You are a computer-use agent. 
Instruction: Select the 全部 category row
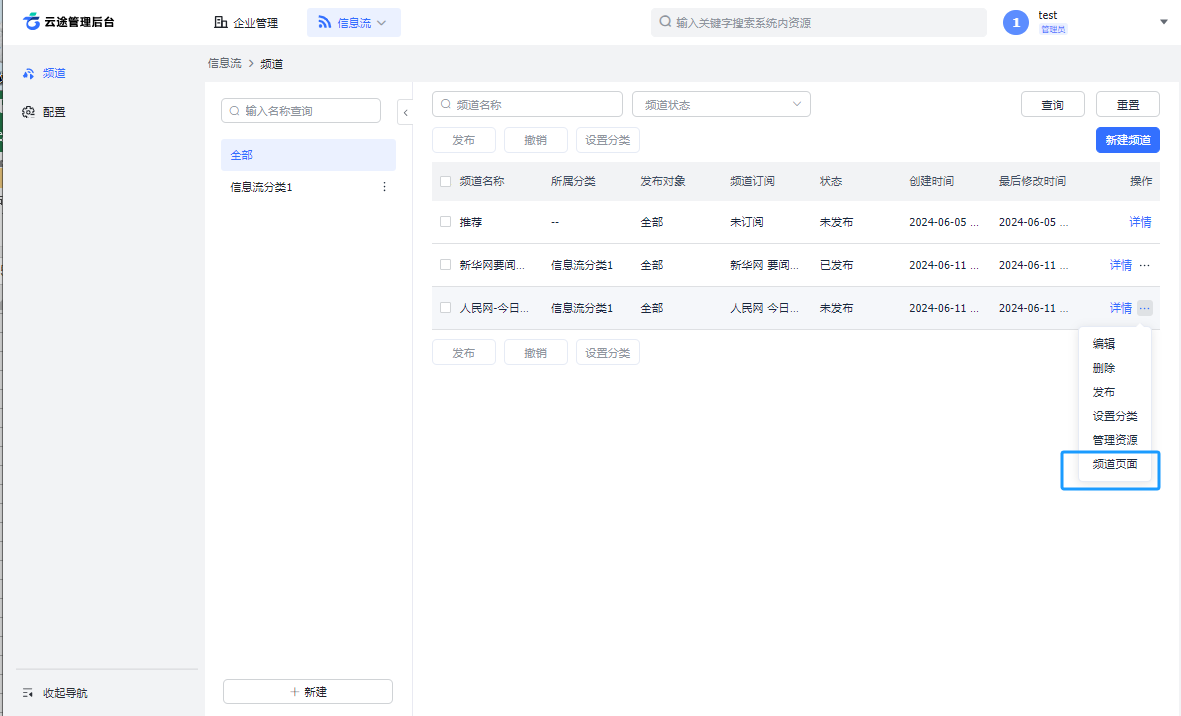[308, 155]
